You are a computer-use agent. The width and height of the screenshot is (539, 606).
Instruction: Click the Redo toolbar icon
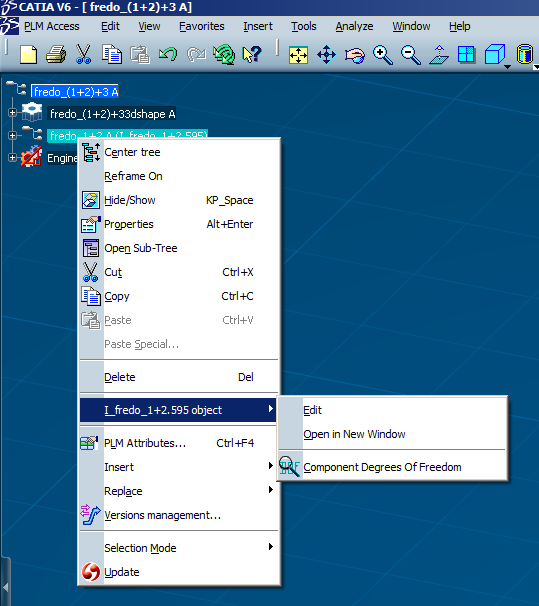point(196,54)
